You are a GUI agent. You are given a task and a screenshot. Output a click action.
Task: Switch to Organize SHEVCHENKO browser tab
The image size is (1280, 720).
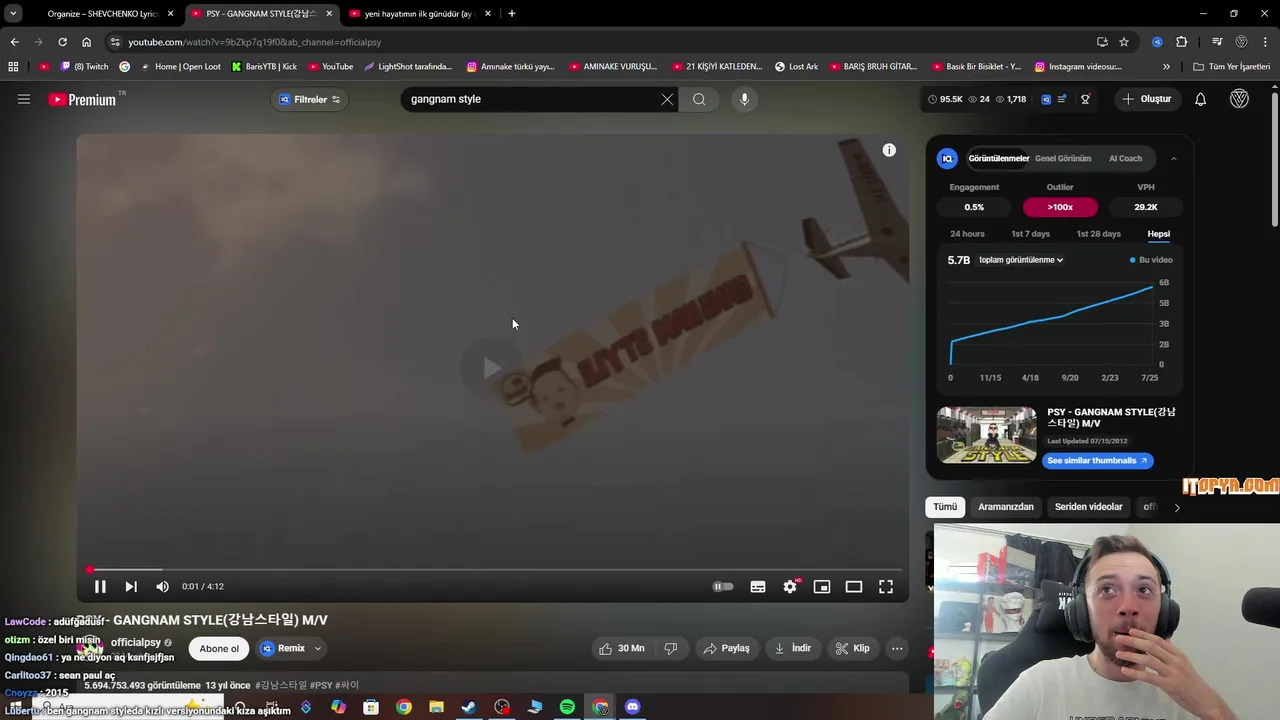(105, 14)
